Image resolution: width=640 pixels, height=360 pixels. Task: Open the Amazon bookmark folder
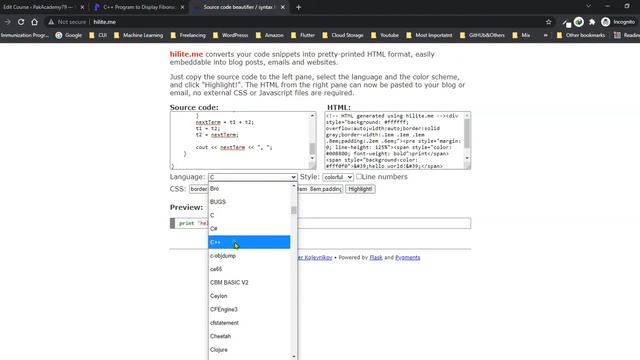[269, 36]
